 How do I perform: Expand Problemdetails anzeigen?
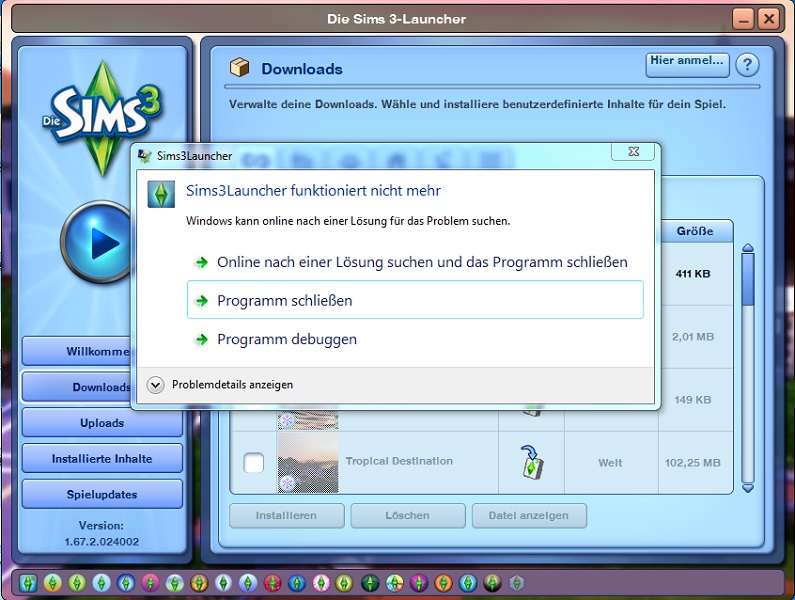click(x=220, y=385)
